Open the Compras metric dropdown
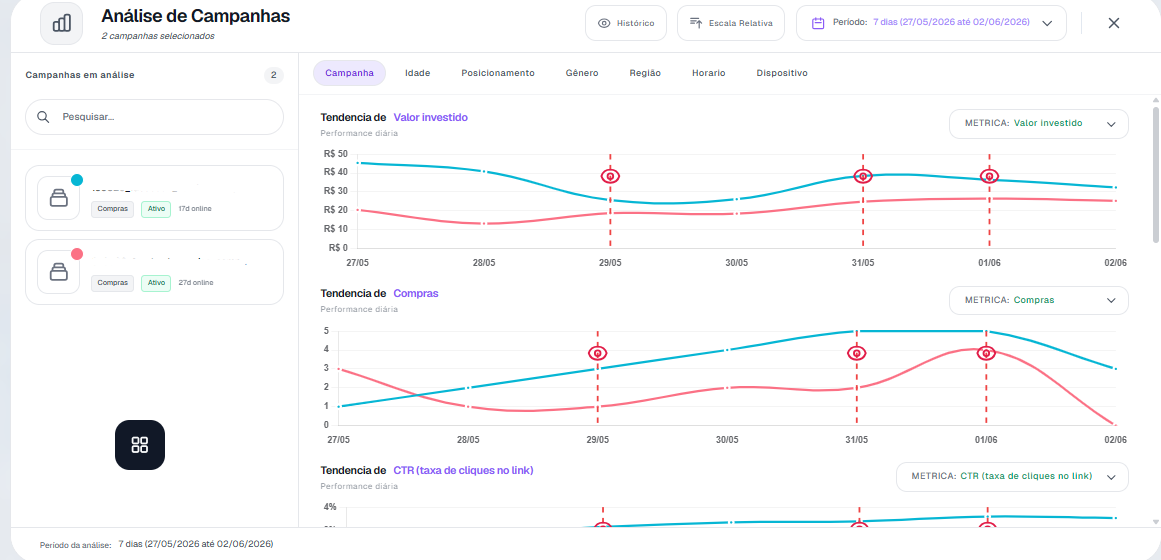This screenshot has width=1161, height=560. coord(1039,300)
